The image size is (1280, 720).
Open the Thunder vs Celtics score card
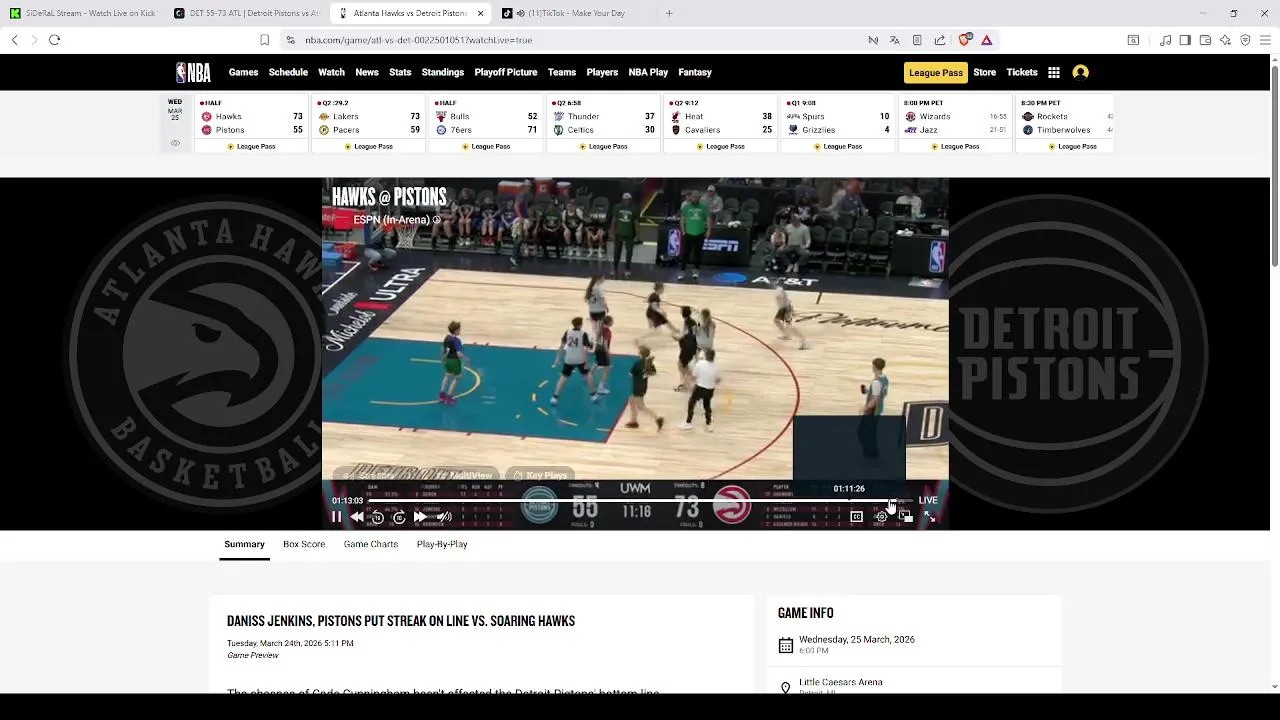coord(604,124)
